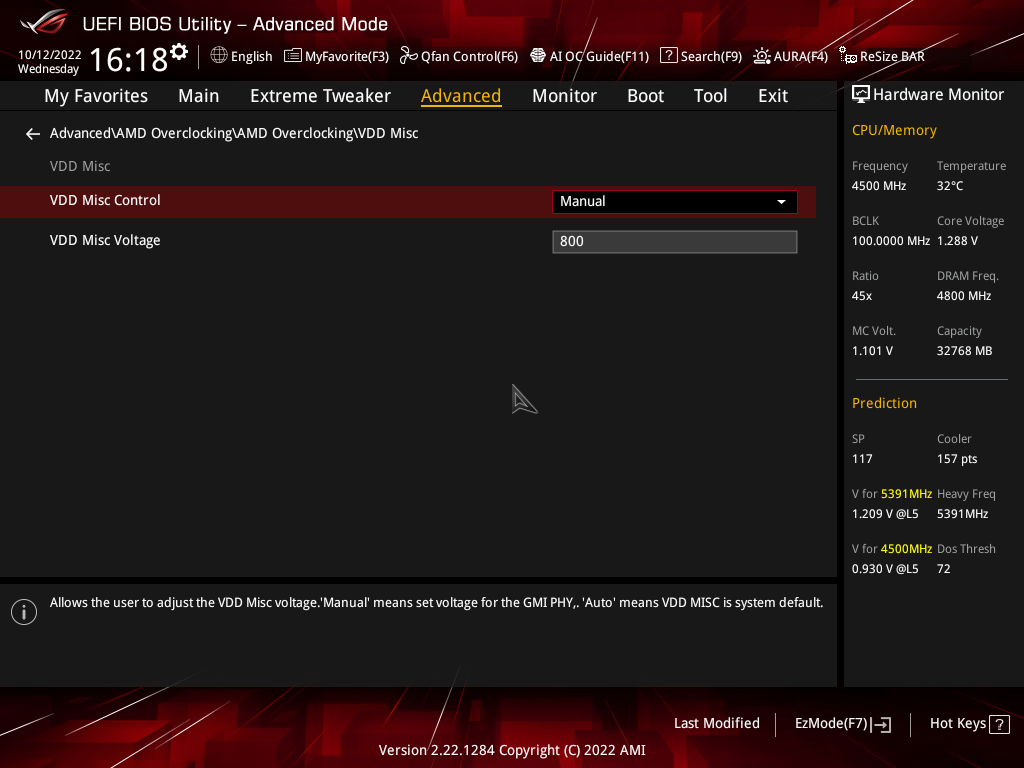Click the version copyright text
Viewport: 1024px width, 768px height.
512,750
